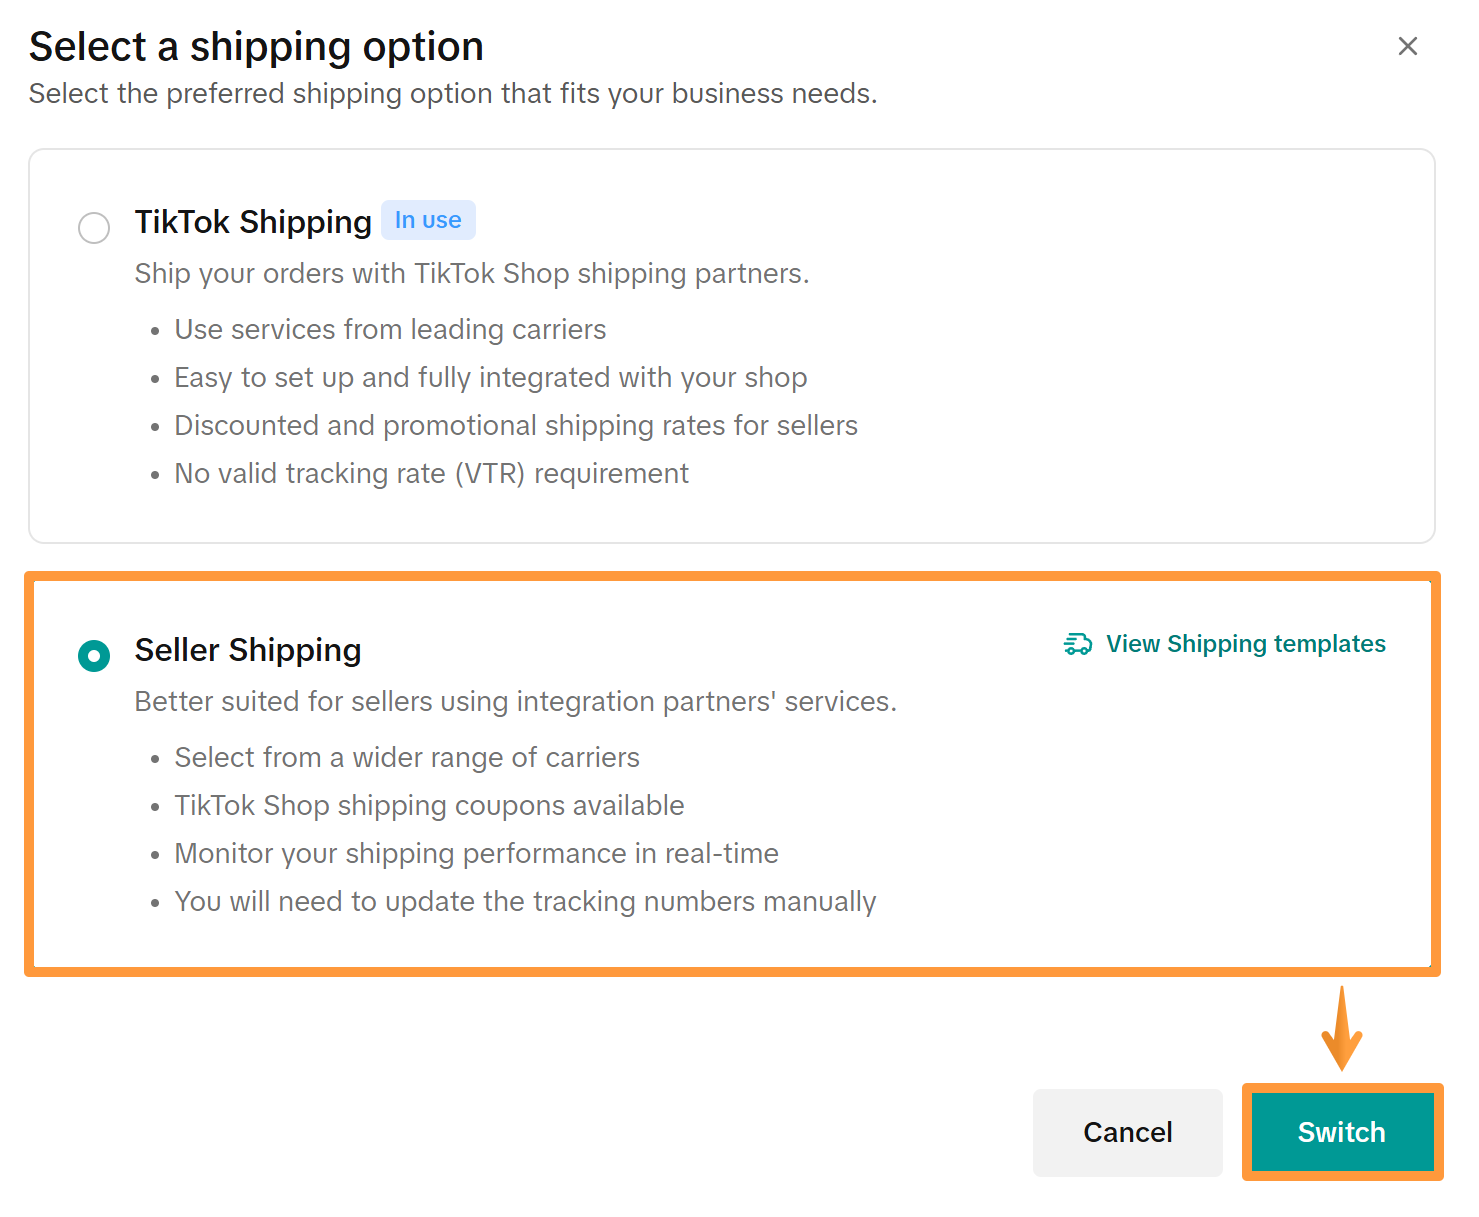Click the 'In use' badge
This screenshot has width=1479, height=1217.
point(428,219)
